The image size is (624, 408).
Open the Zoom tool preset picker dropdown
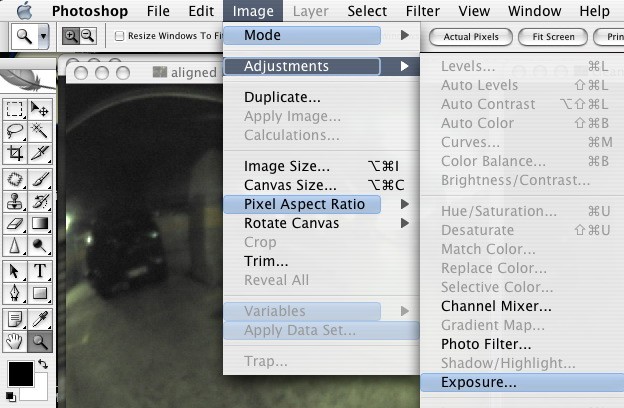(x=43, y=36)
